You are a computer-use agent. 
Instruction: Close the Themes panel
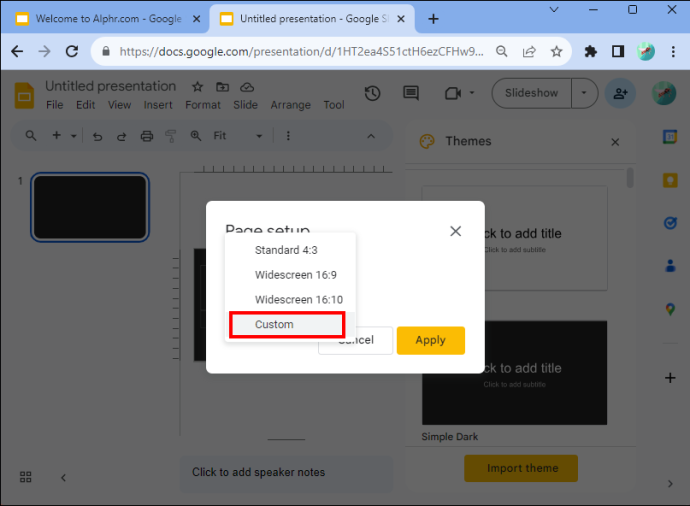coord(615,142)
